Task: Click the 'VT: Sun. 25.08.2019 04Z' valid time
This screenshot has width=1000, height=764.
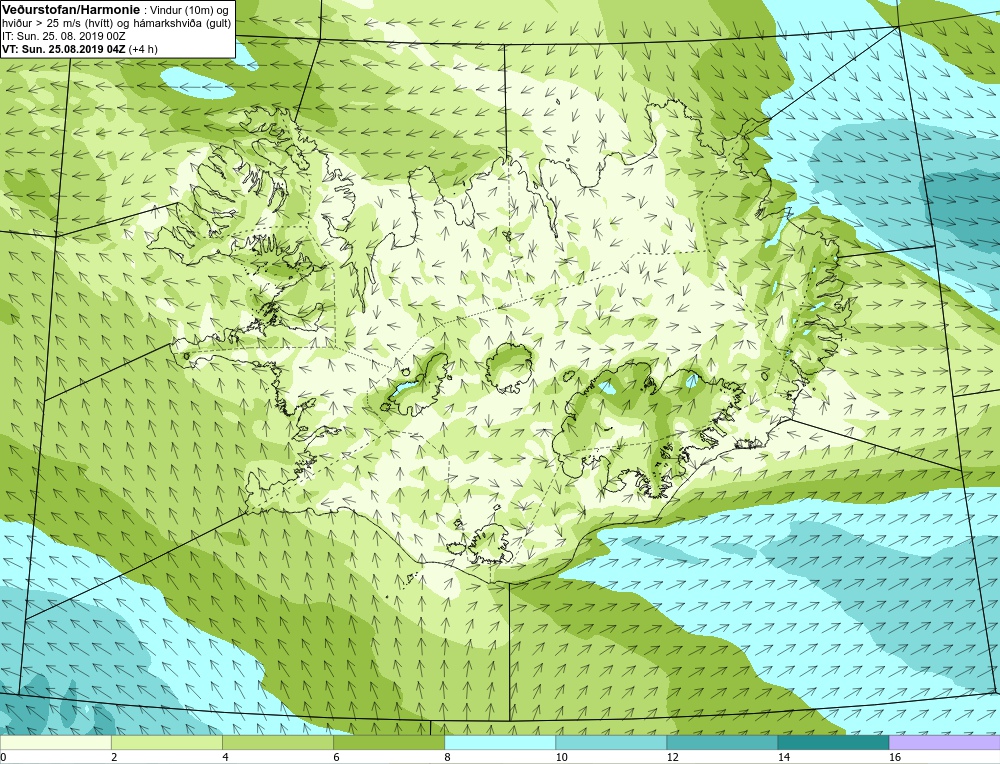Action: click(64, 49)
